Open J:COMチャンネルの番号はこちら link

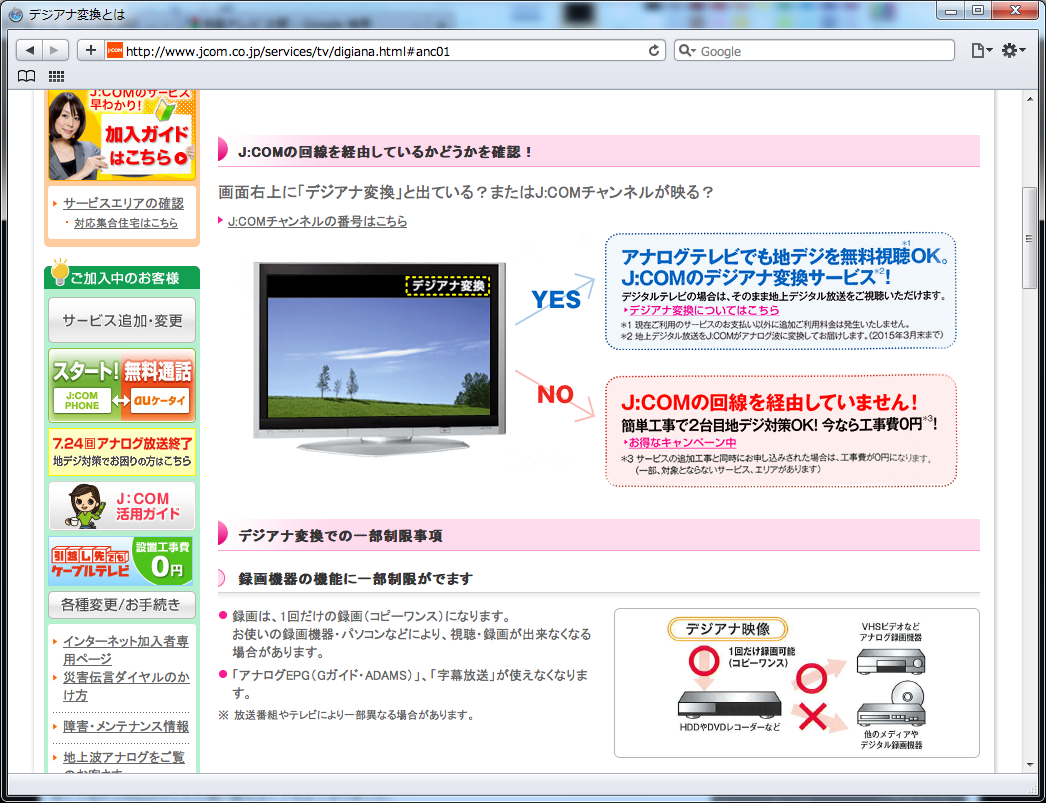(x=318, y=221)
